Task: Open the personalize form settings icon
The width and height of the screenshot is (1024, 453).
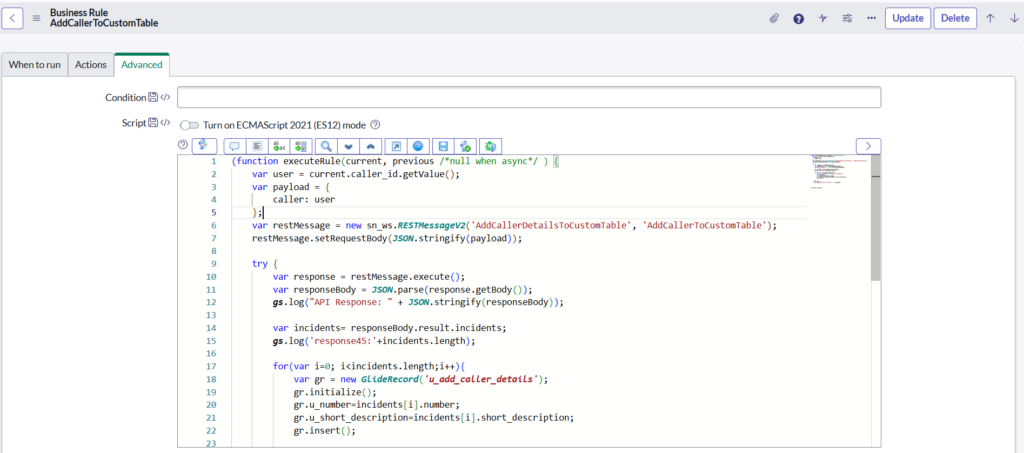Action: pos(847,18)
